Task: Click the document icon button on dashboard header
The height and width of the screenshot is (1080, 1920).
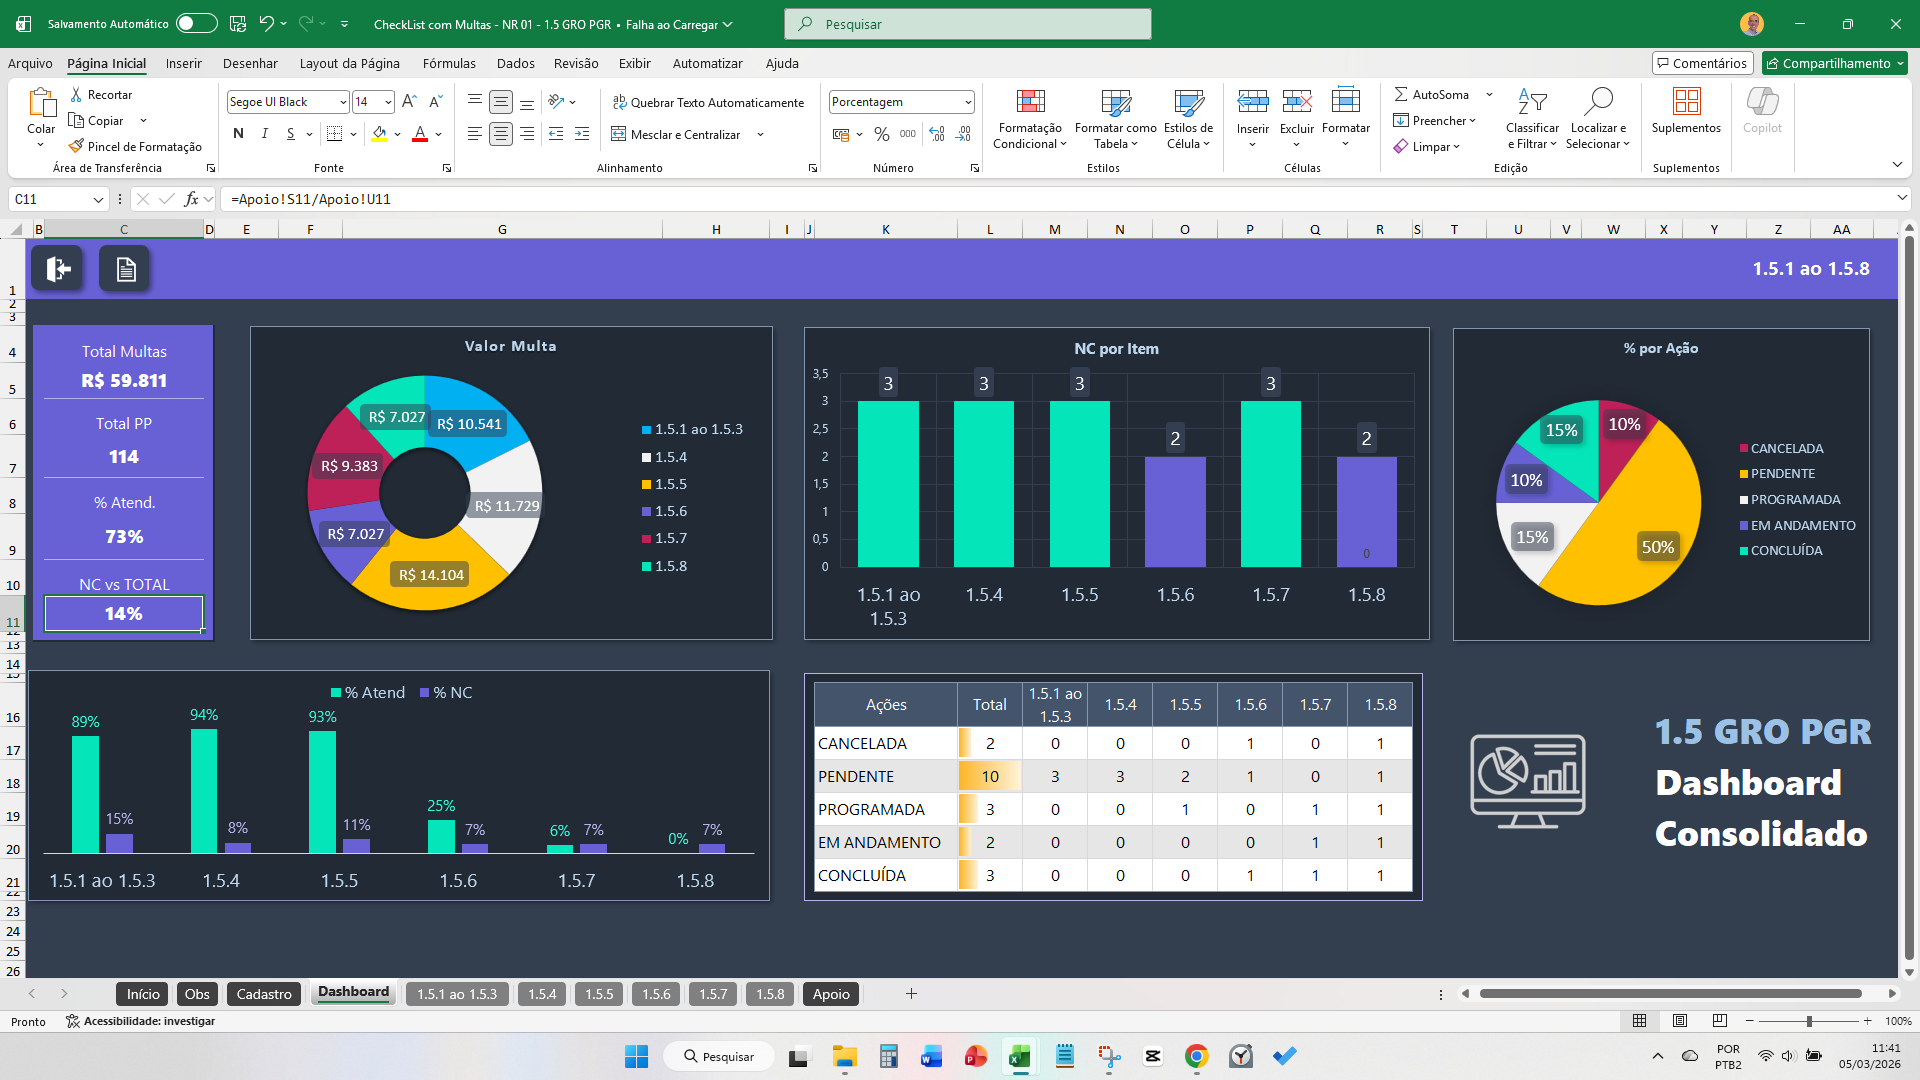Action: pos(125,269)
